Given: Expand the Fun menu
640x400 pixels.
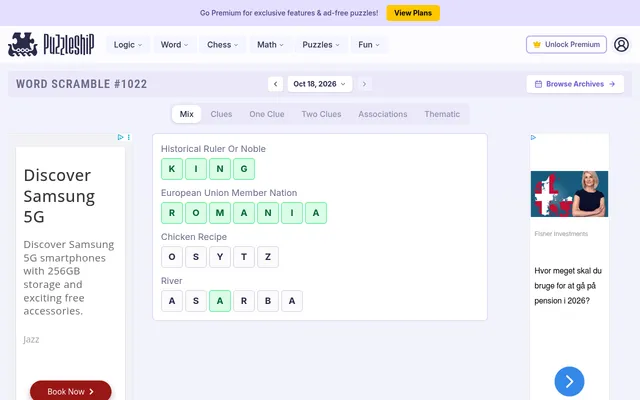Looking at the screenshot, I should (x=369, y=44).
